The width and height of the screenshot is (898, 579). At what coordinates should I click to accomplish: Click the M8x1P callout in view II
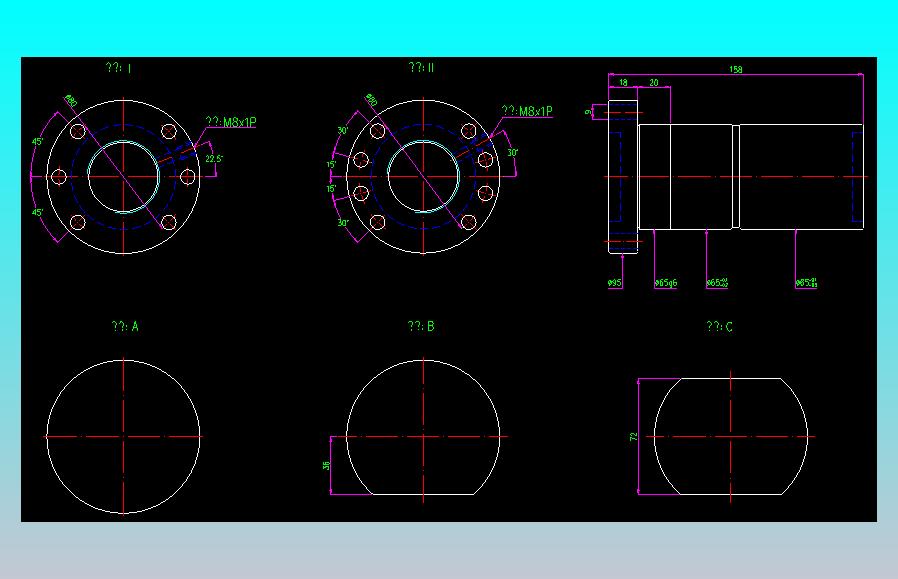[527, 111]
